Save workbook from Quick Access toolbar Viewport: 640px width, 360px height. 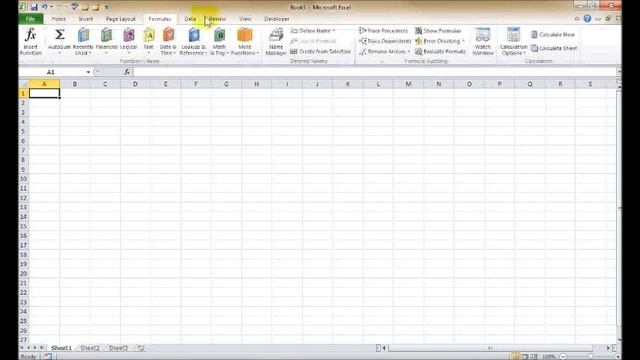[x=34, y=7]
